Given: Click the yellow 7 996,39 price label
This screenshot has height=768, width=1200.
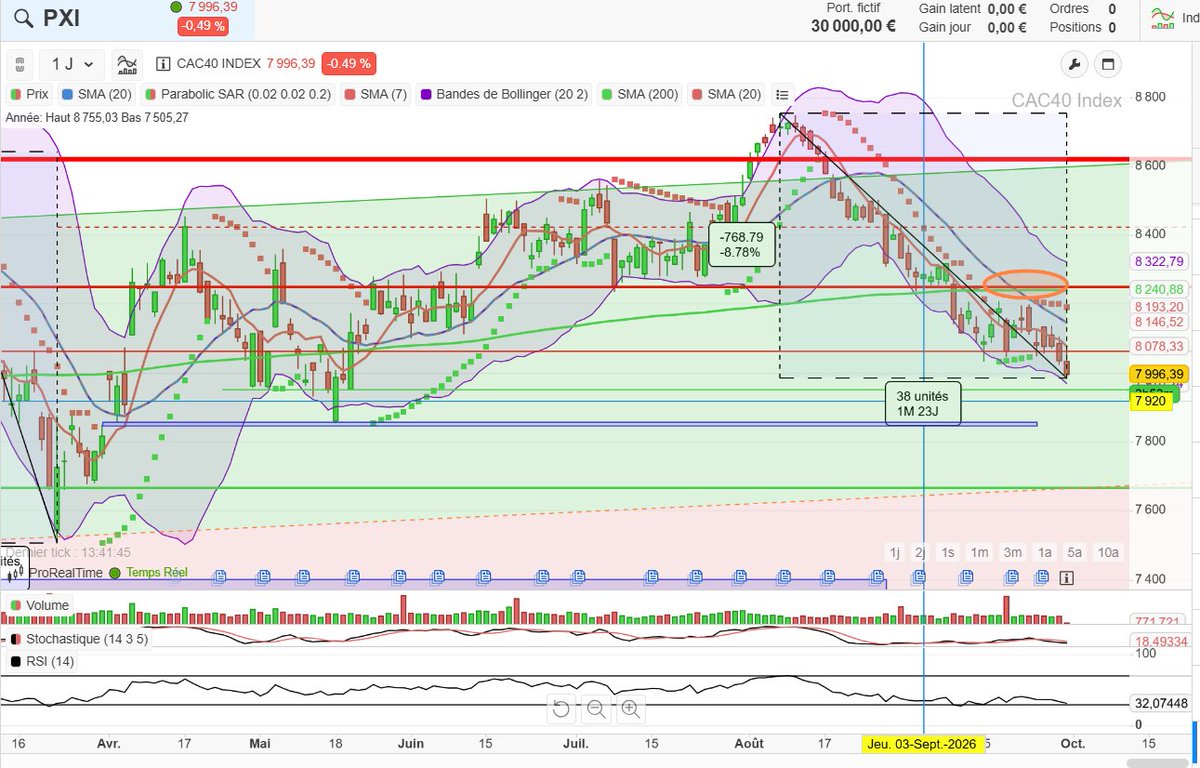Looking at the screenshot, I should 1158,374.
